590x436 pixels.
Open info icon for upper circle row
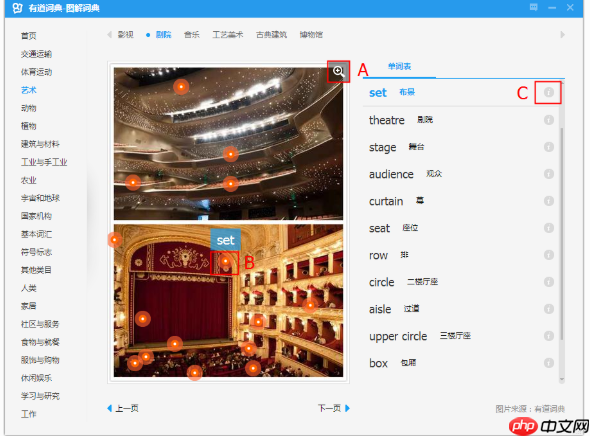coord(549,336)
